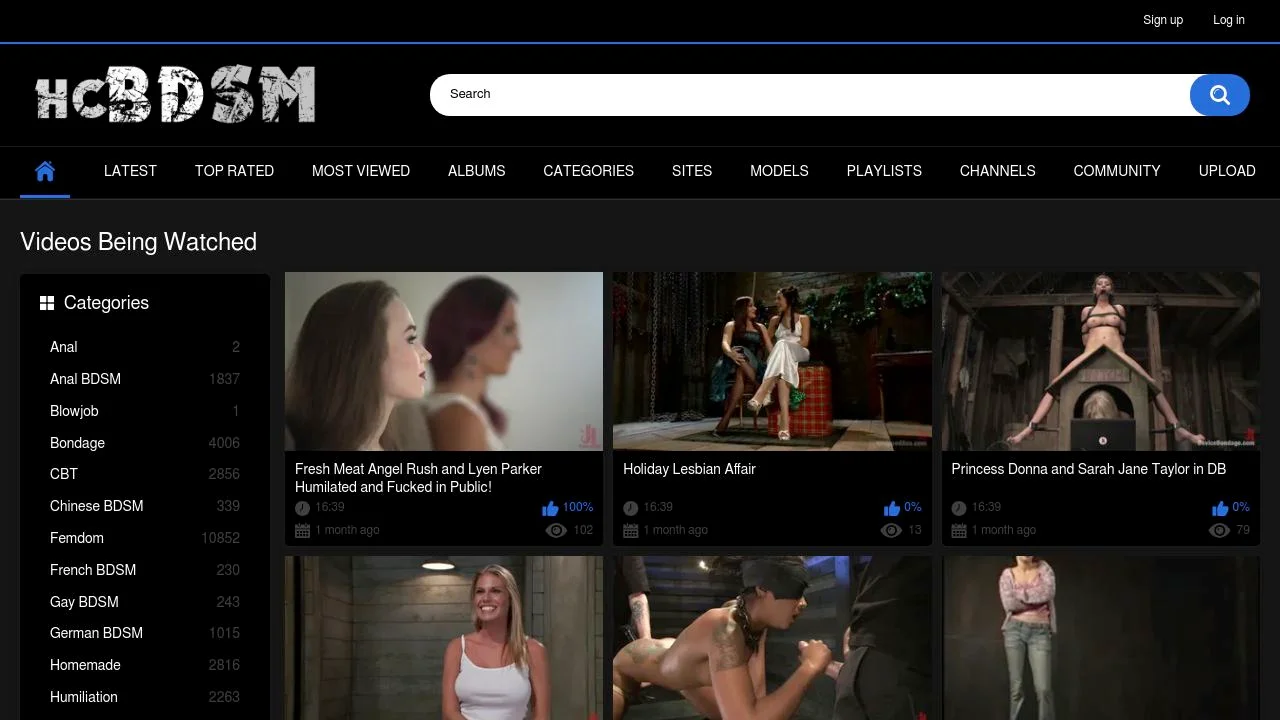Screen dimensions: 1280x720
Task: Click the eye icon showing 13 views
Action: (x=891, y=530)
